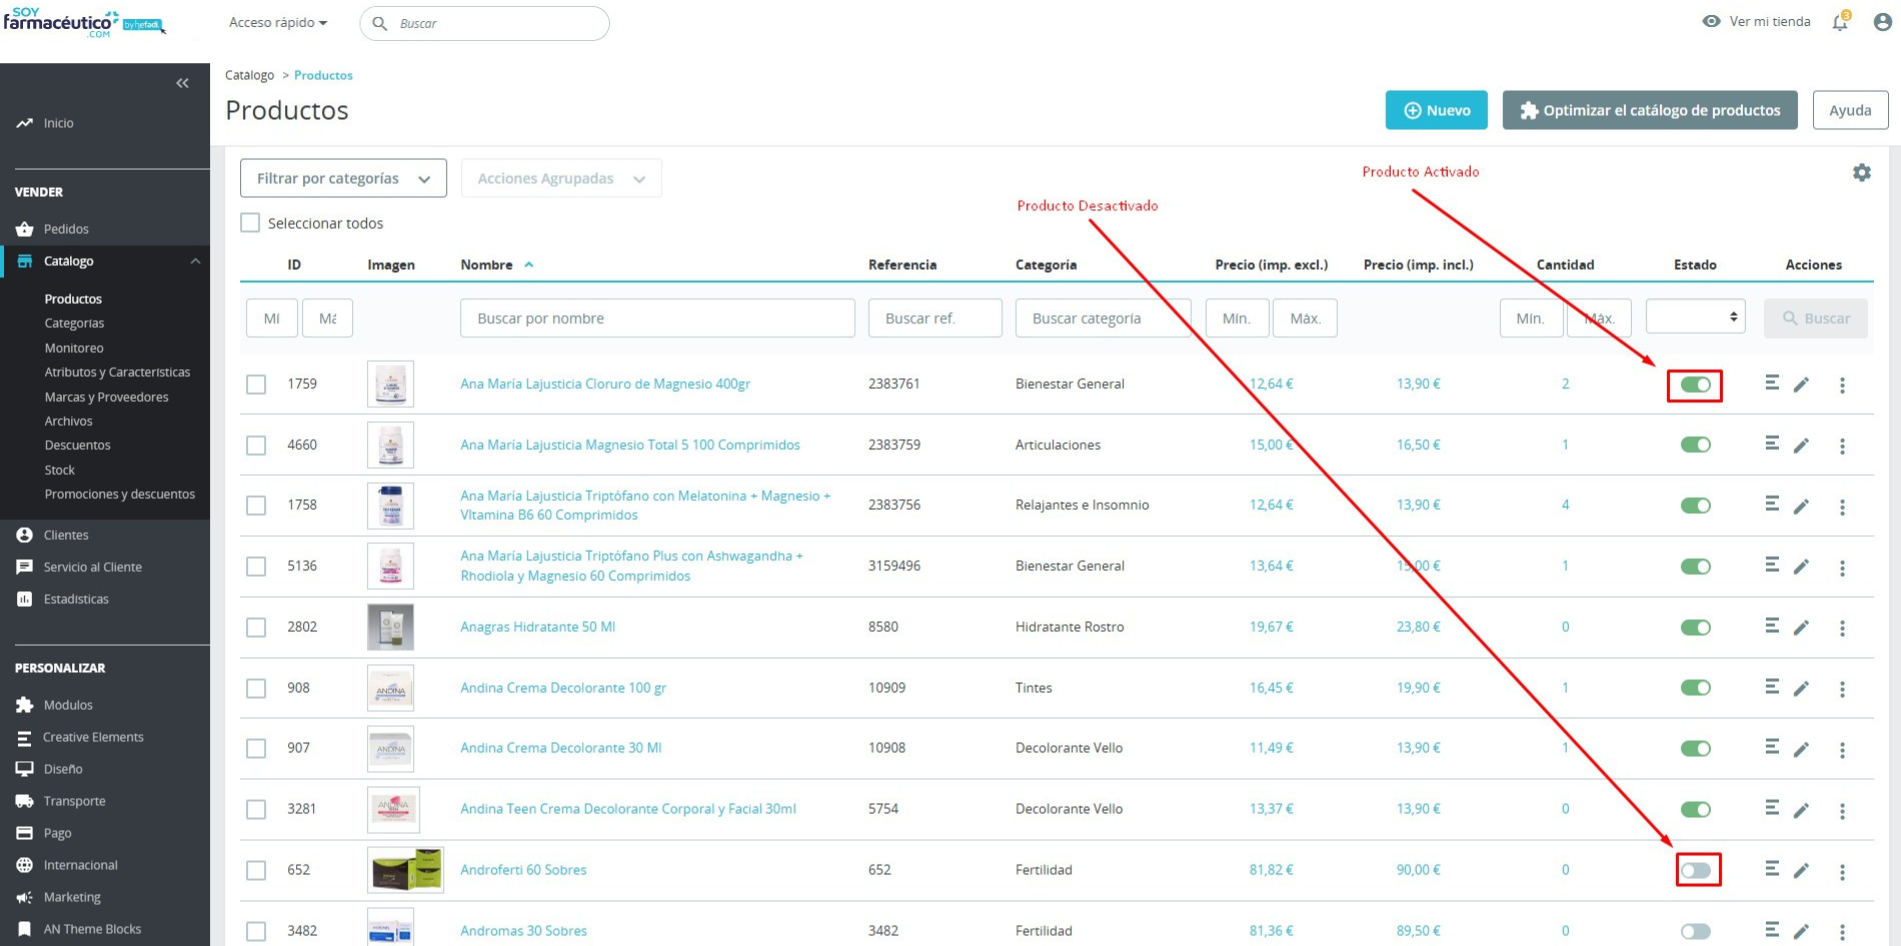Click the Inicio sidebar item
The image size is (1901, 946).
click(58, 123)
